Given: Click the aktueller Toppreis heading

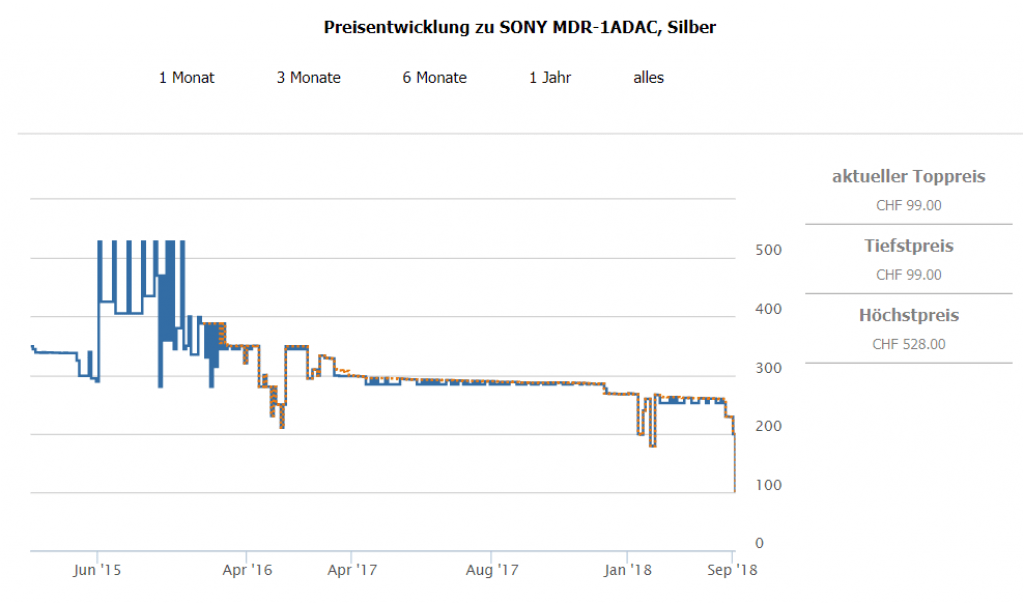Looking at the screenshot, I should coord(908,177).
